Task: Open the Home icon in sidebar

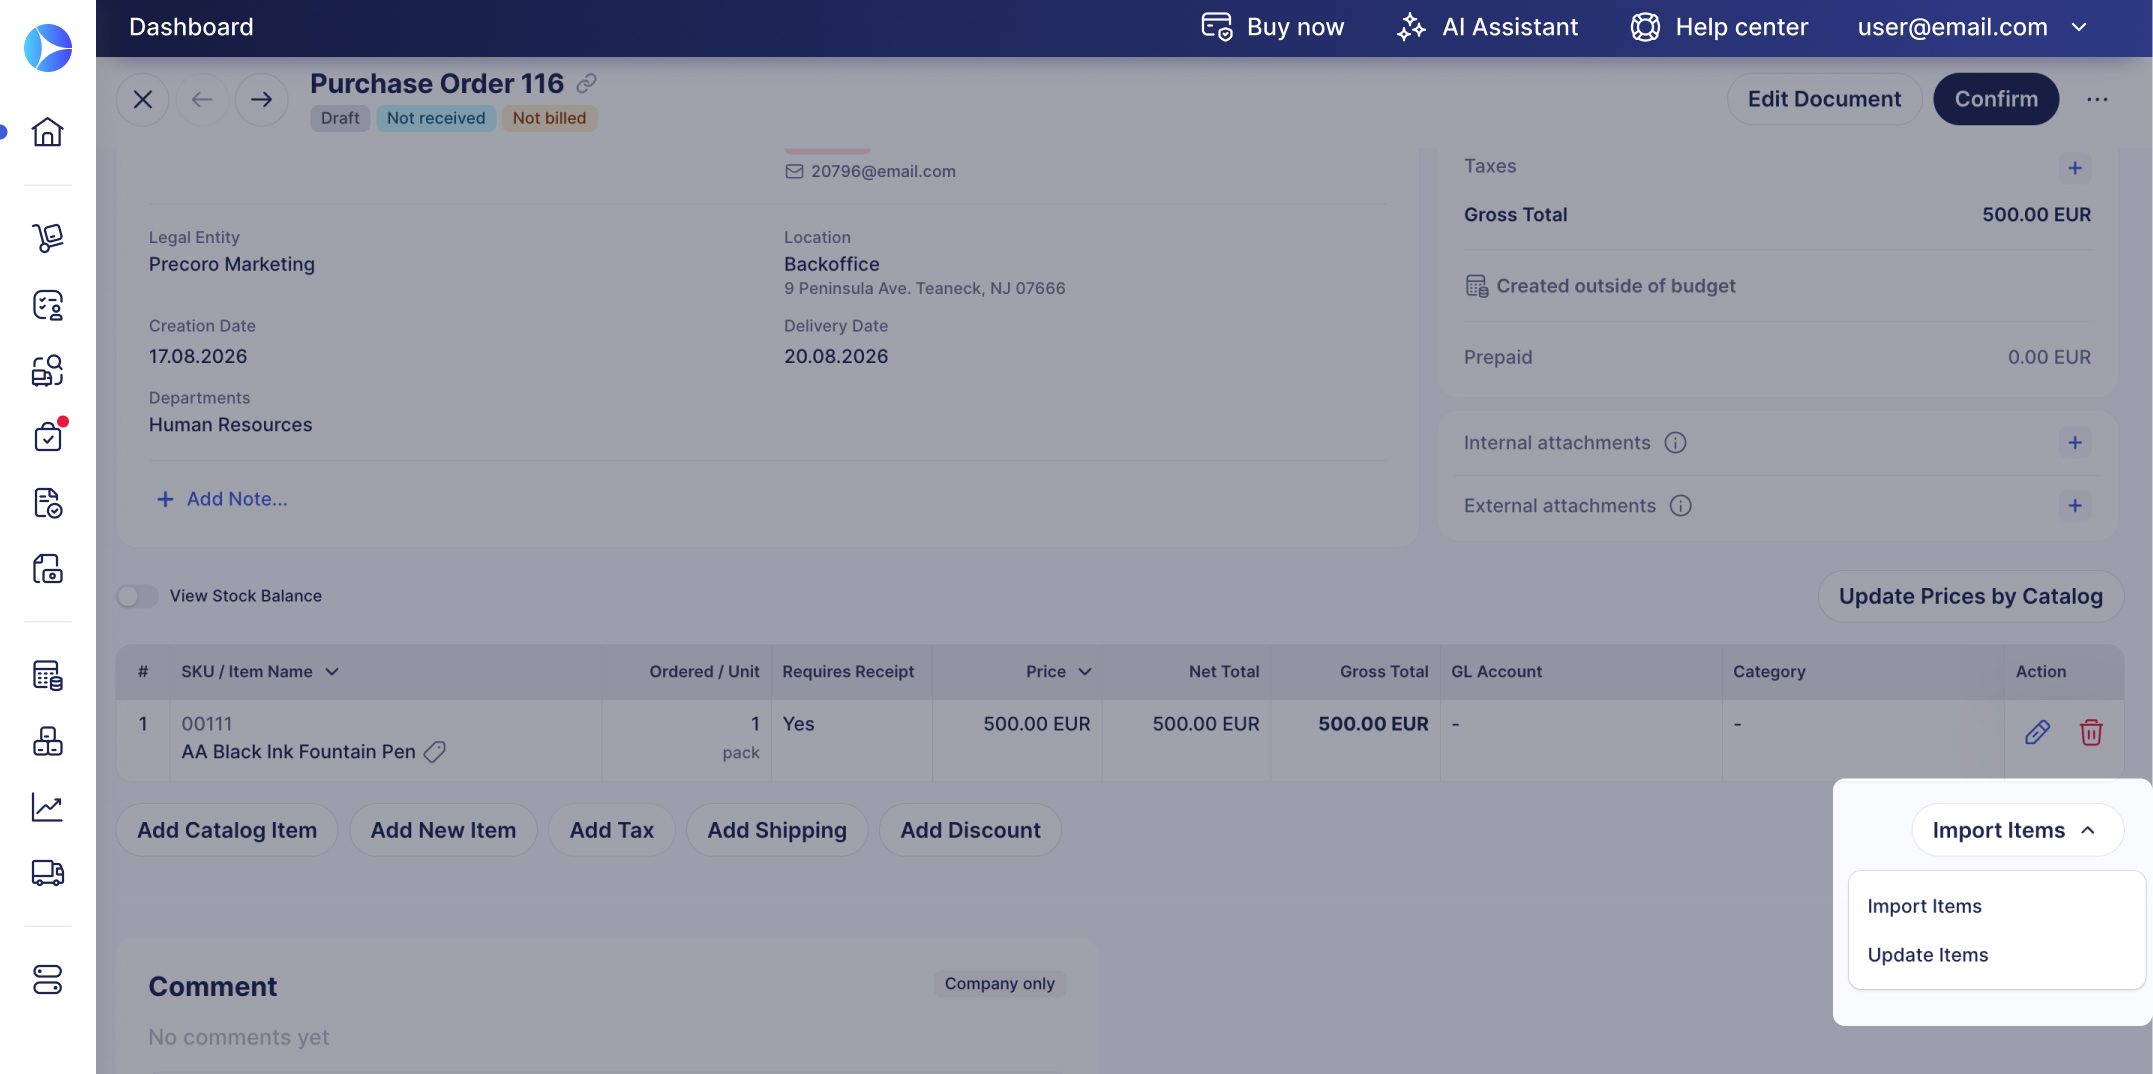Action: tap(47, 131)
